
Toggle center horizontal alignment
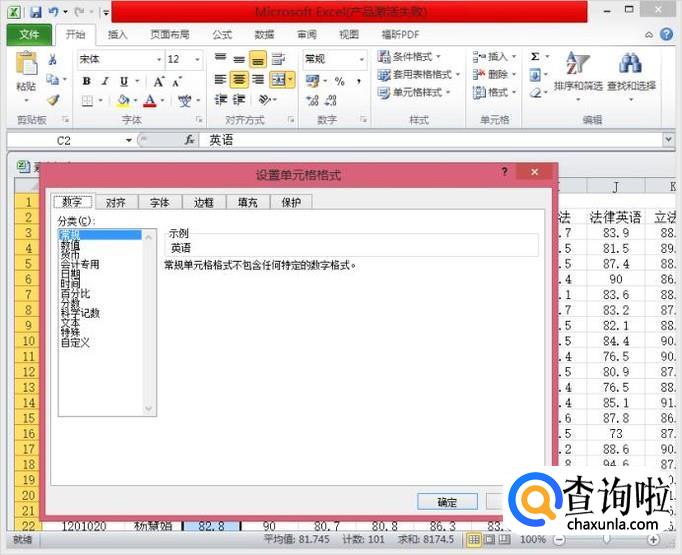[239, 80]
